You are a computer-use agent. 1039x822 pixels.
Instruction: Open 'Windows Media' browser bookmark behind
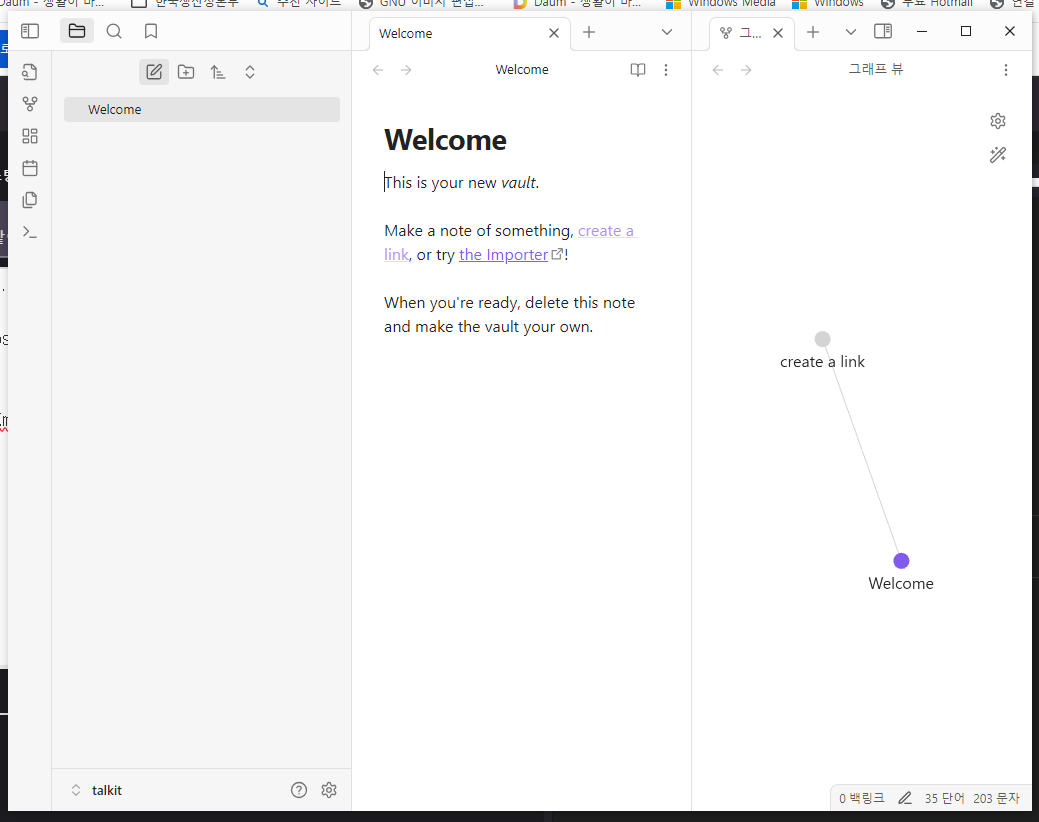721,3
